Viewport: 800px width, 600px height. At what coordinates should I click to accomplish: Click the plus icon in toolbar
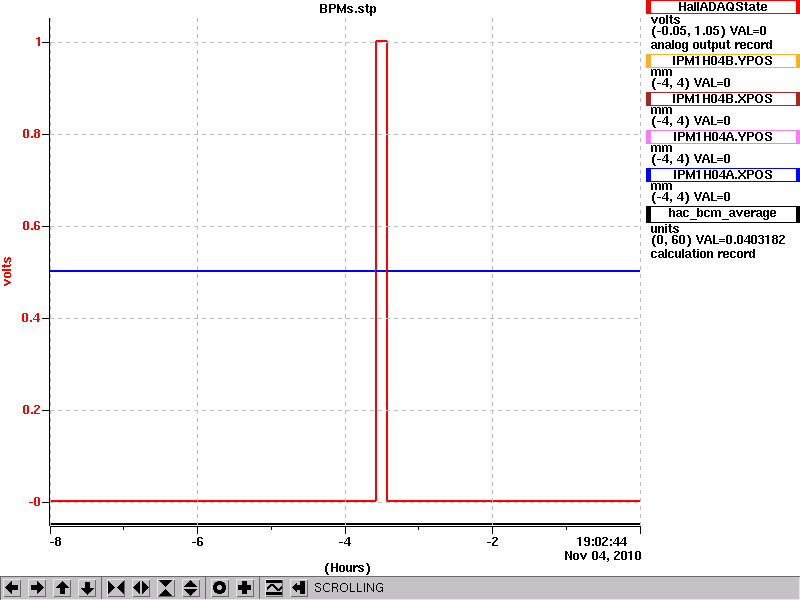pyautogui.click(x=245, y=588)
